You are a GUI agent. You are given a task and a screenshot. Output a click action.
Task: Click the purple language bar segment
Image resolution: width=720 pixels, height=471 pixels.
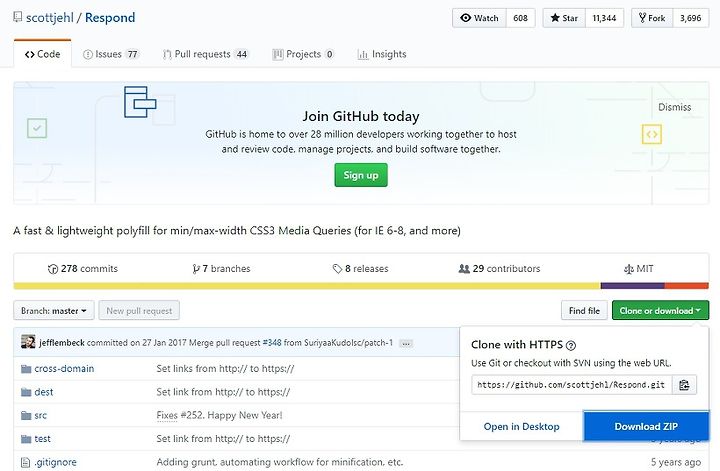tap(632, 286)
